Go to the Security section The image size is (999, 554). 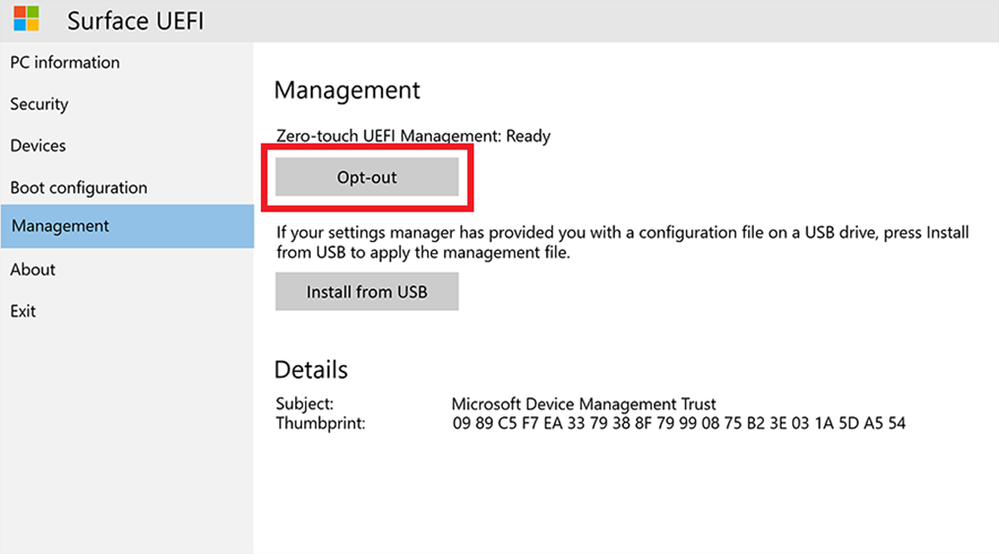point(39,104)
